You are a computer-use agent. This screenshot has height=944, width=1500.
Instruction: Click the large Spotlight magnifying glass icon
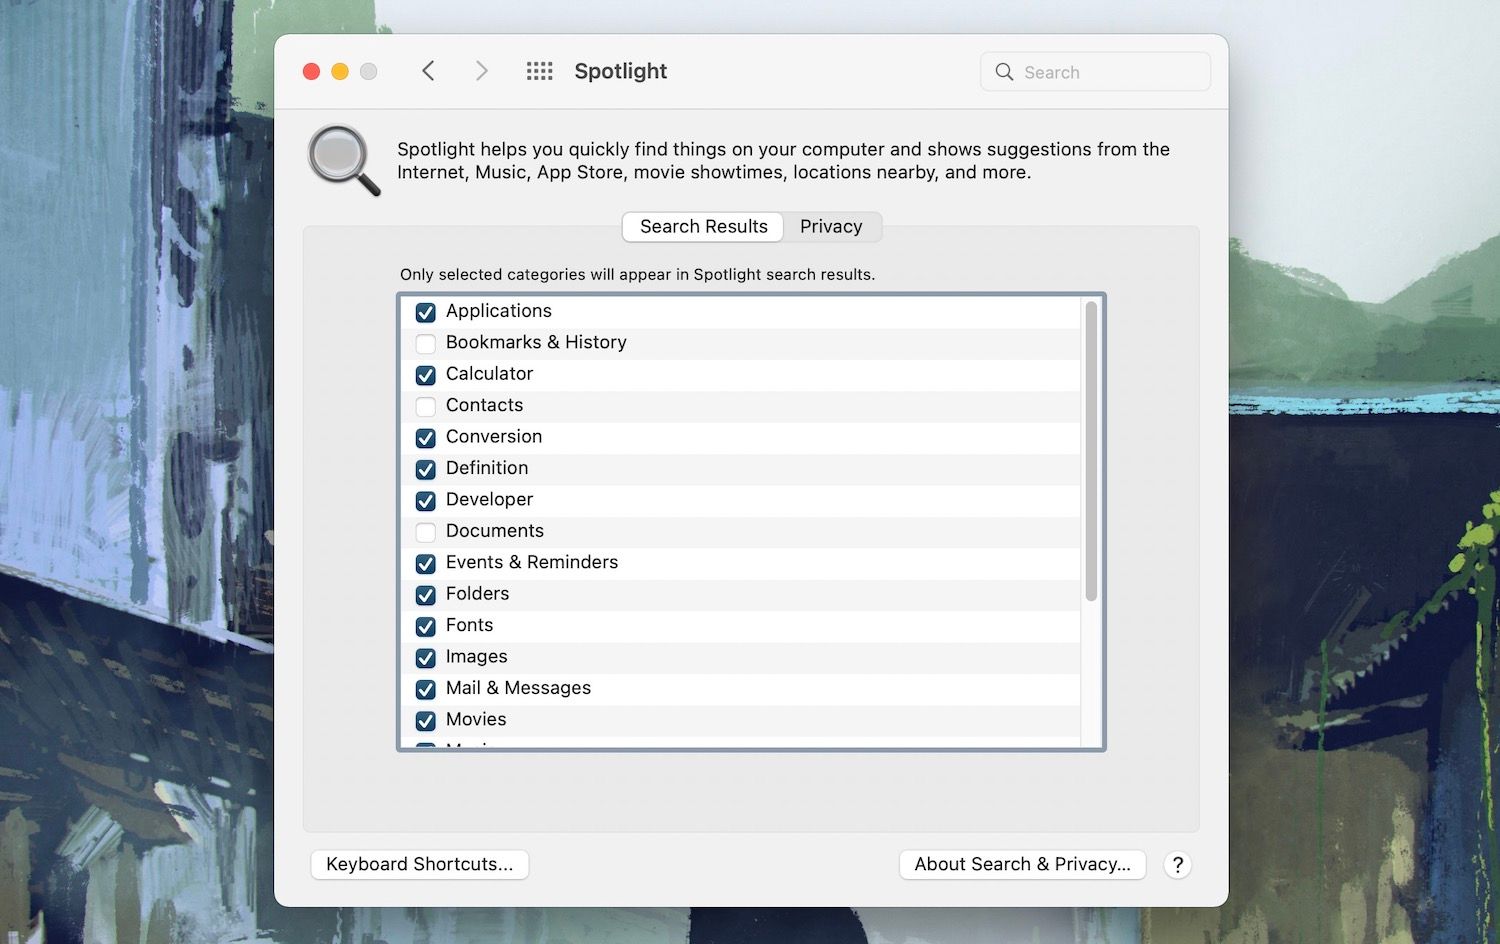coord(344,160)
